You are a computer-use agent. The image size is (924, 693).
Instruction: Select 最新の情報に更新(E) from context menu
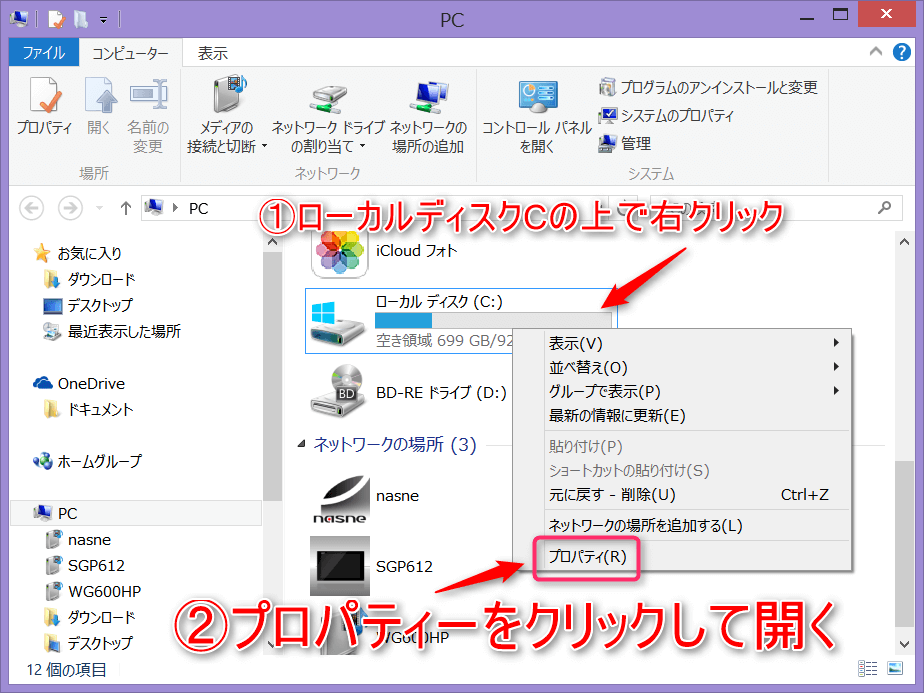click(617, 415)
